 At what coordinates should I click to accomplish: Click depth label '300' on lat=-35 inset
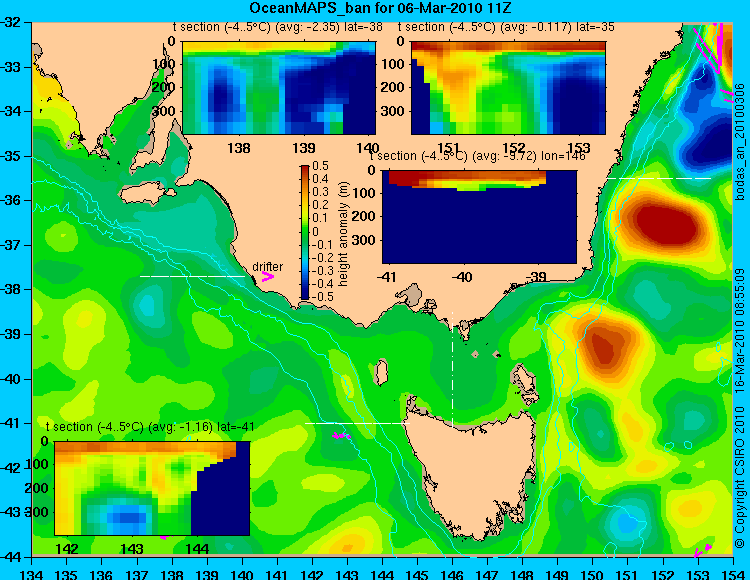coord(393,111)
